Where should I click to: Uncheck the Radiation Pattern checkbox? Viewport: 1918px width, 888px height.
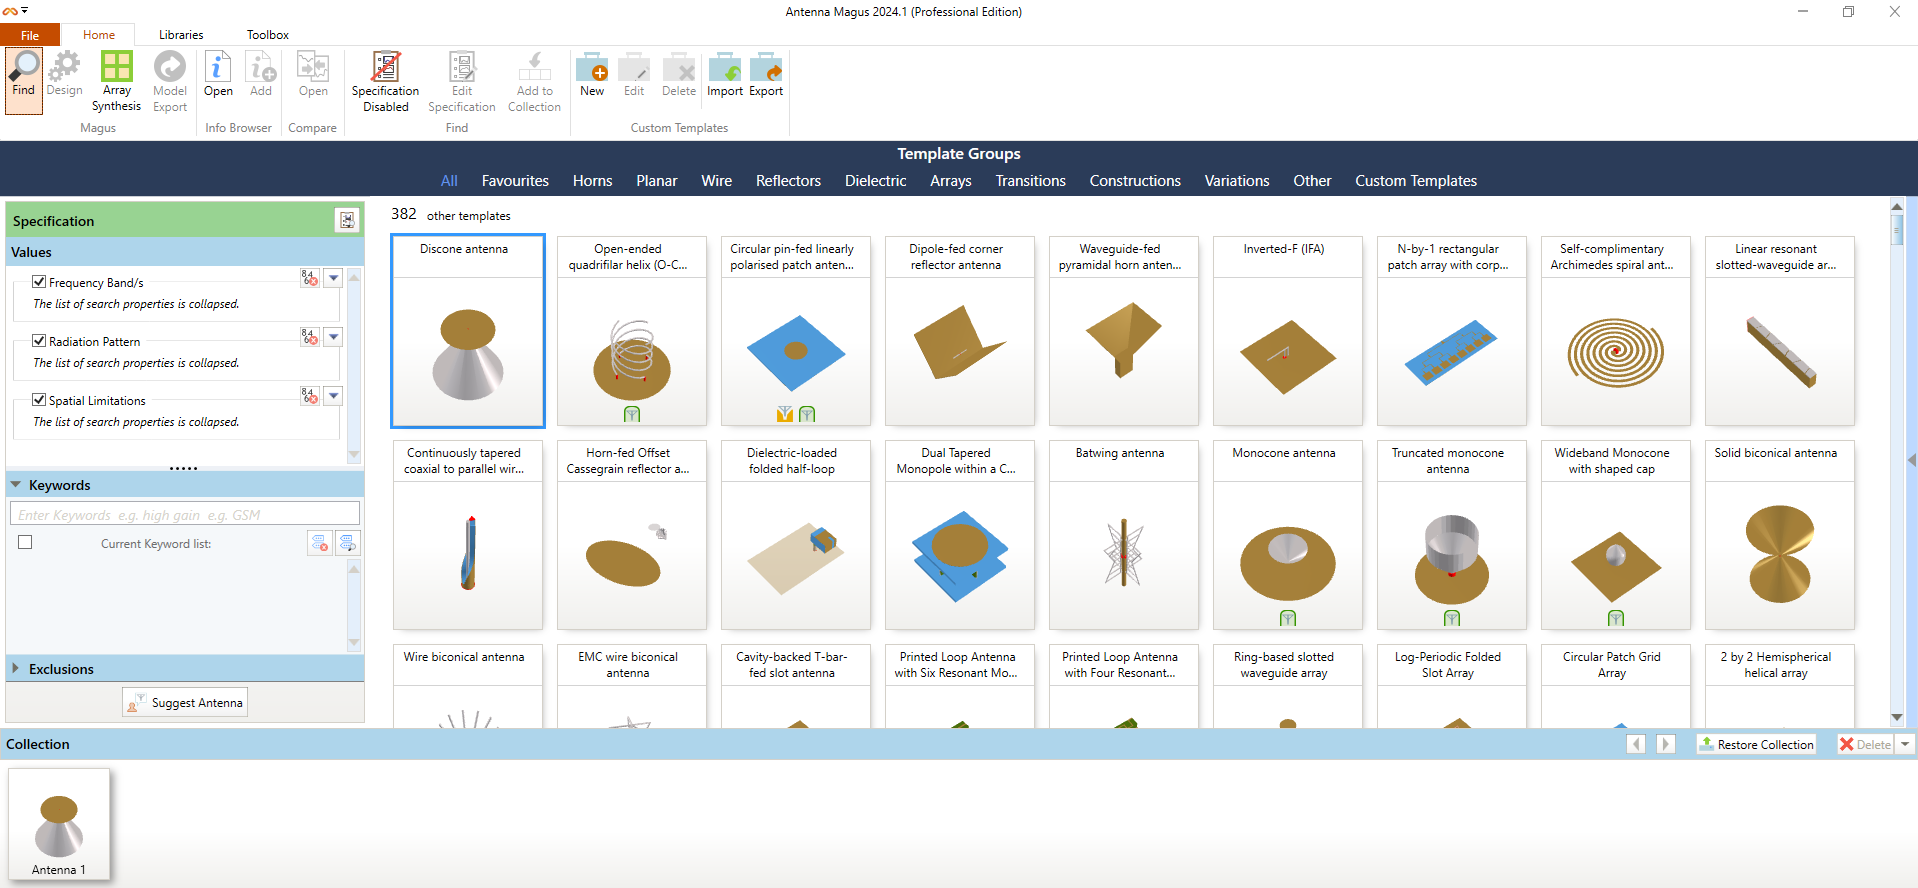click(39, 341)
